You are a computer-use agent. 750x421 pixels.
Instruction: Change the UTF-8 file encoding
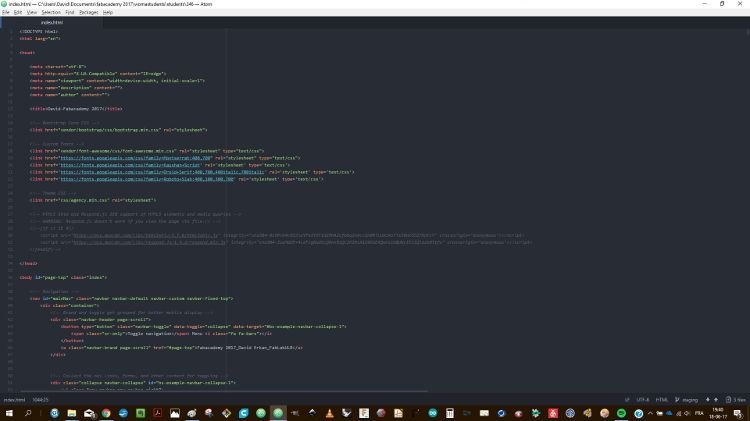pos(643,400)
